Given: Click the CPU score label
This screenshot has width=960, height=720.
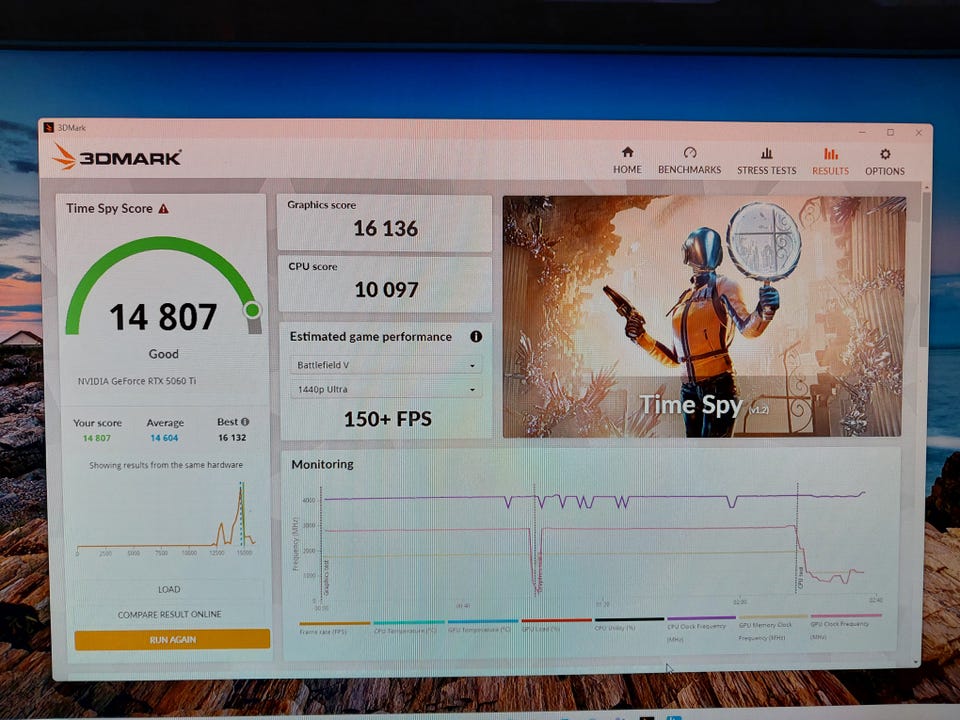Looking at the screenshot, I should (x=312, y=266).
